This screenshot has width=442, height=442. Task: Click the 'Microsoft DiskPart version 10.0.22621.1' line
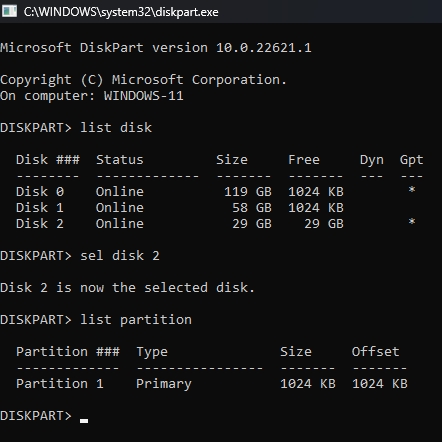pyautogui.click(x=156, y=48)
